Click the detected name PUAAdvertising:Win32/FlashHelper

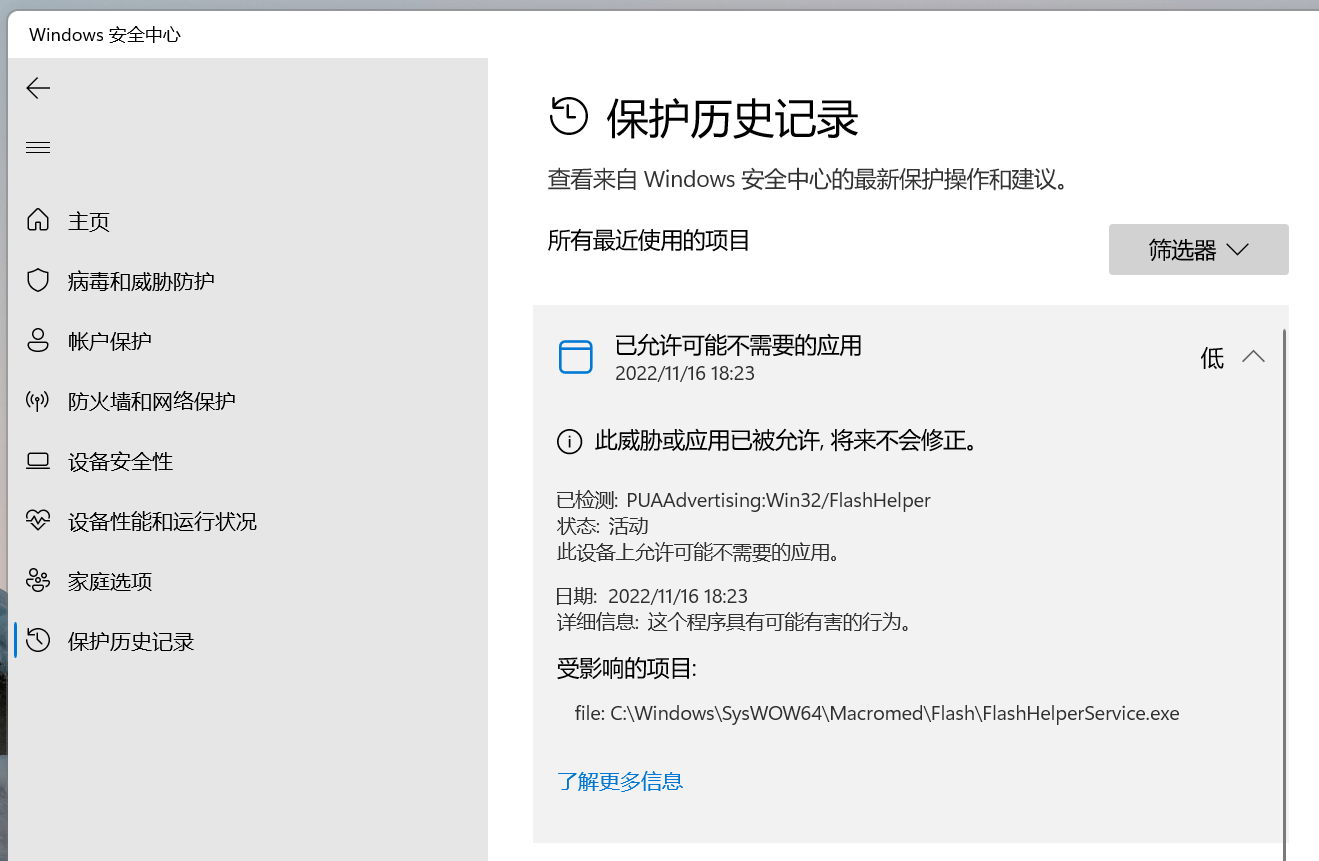(779, 500)
